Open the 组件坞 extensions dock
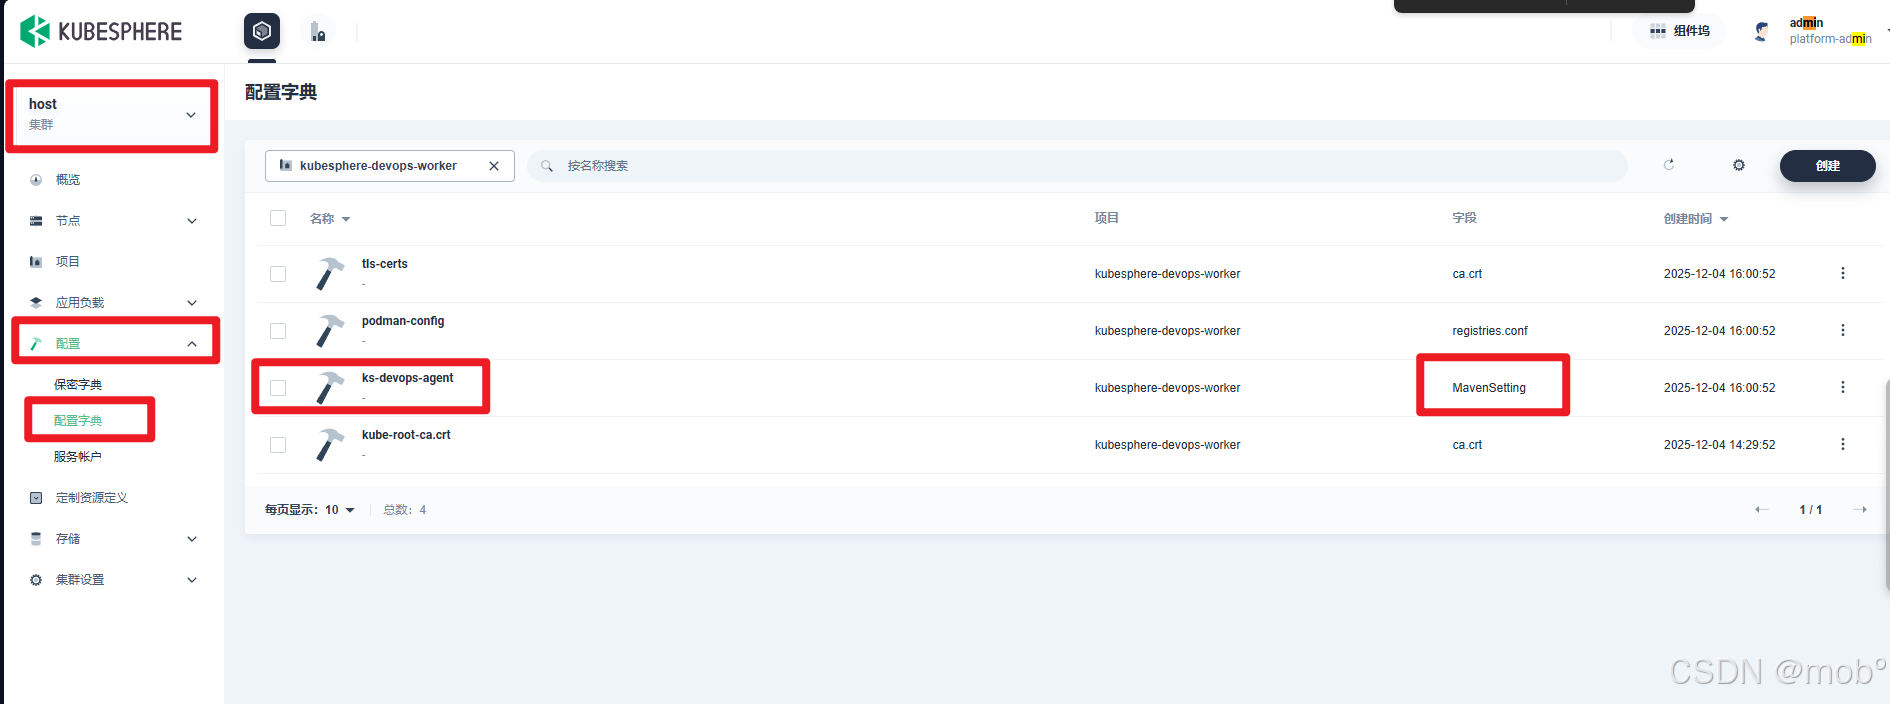 (1679, 31)
